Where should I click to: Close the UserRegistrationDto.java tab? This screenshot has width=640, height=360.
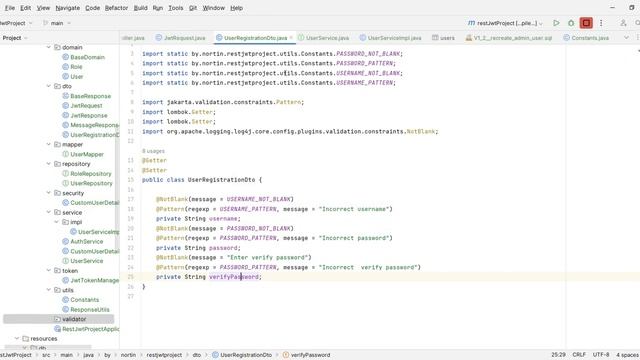coord(291,38)
